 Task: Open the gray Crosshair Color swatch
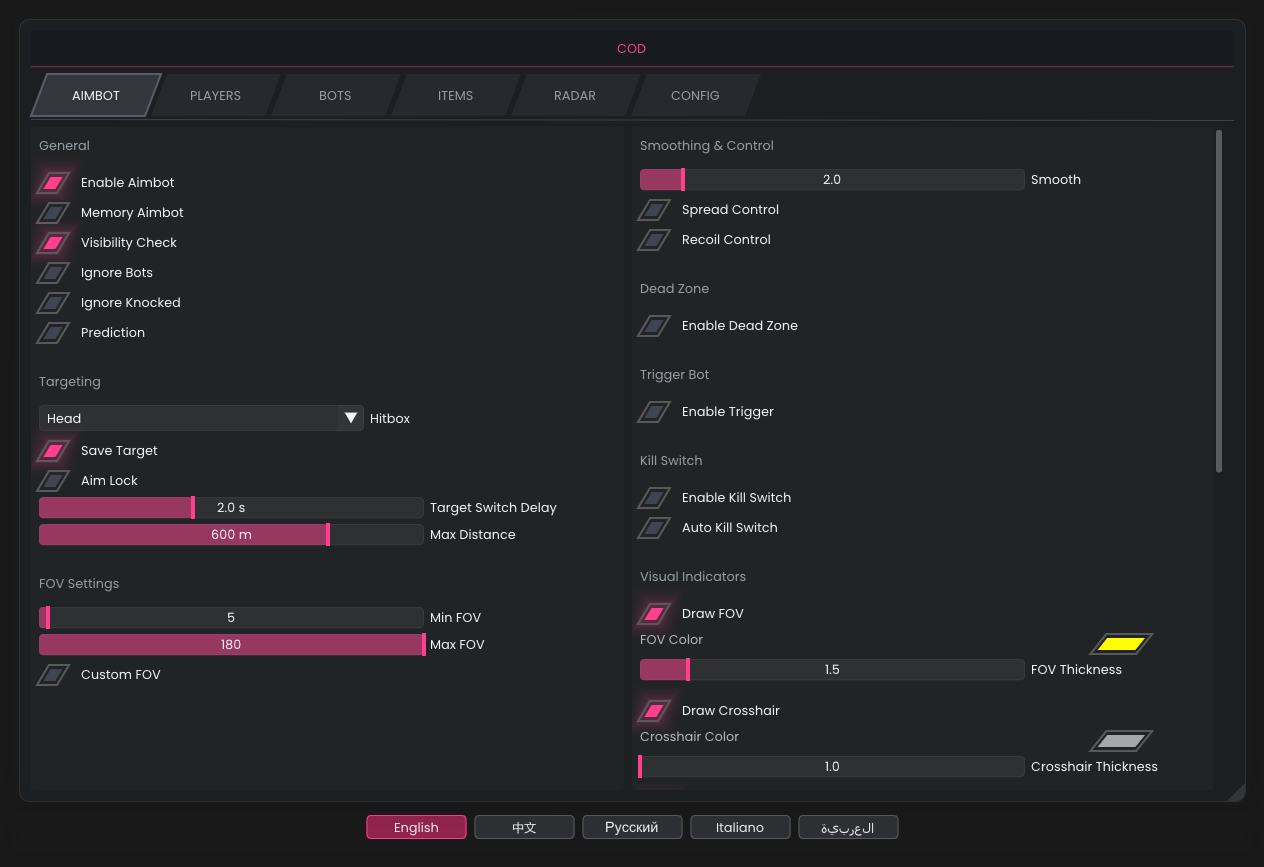coord(1121,741)
